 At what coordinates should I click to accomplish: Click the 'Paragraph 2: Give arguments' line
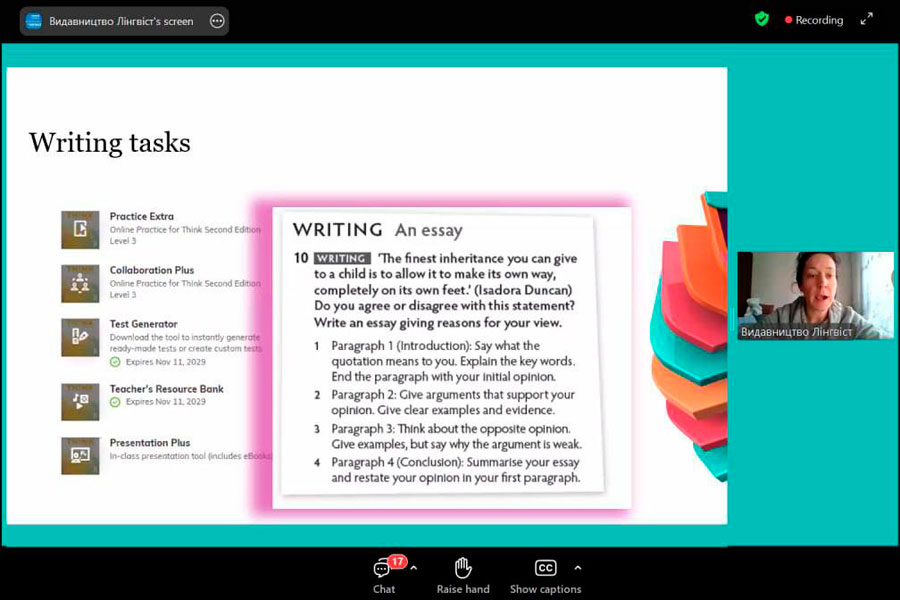click(x=453, y=394)
